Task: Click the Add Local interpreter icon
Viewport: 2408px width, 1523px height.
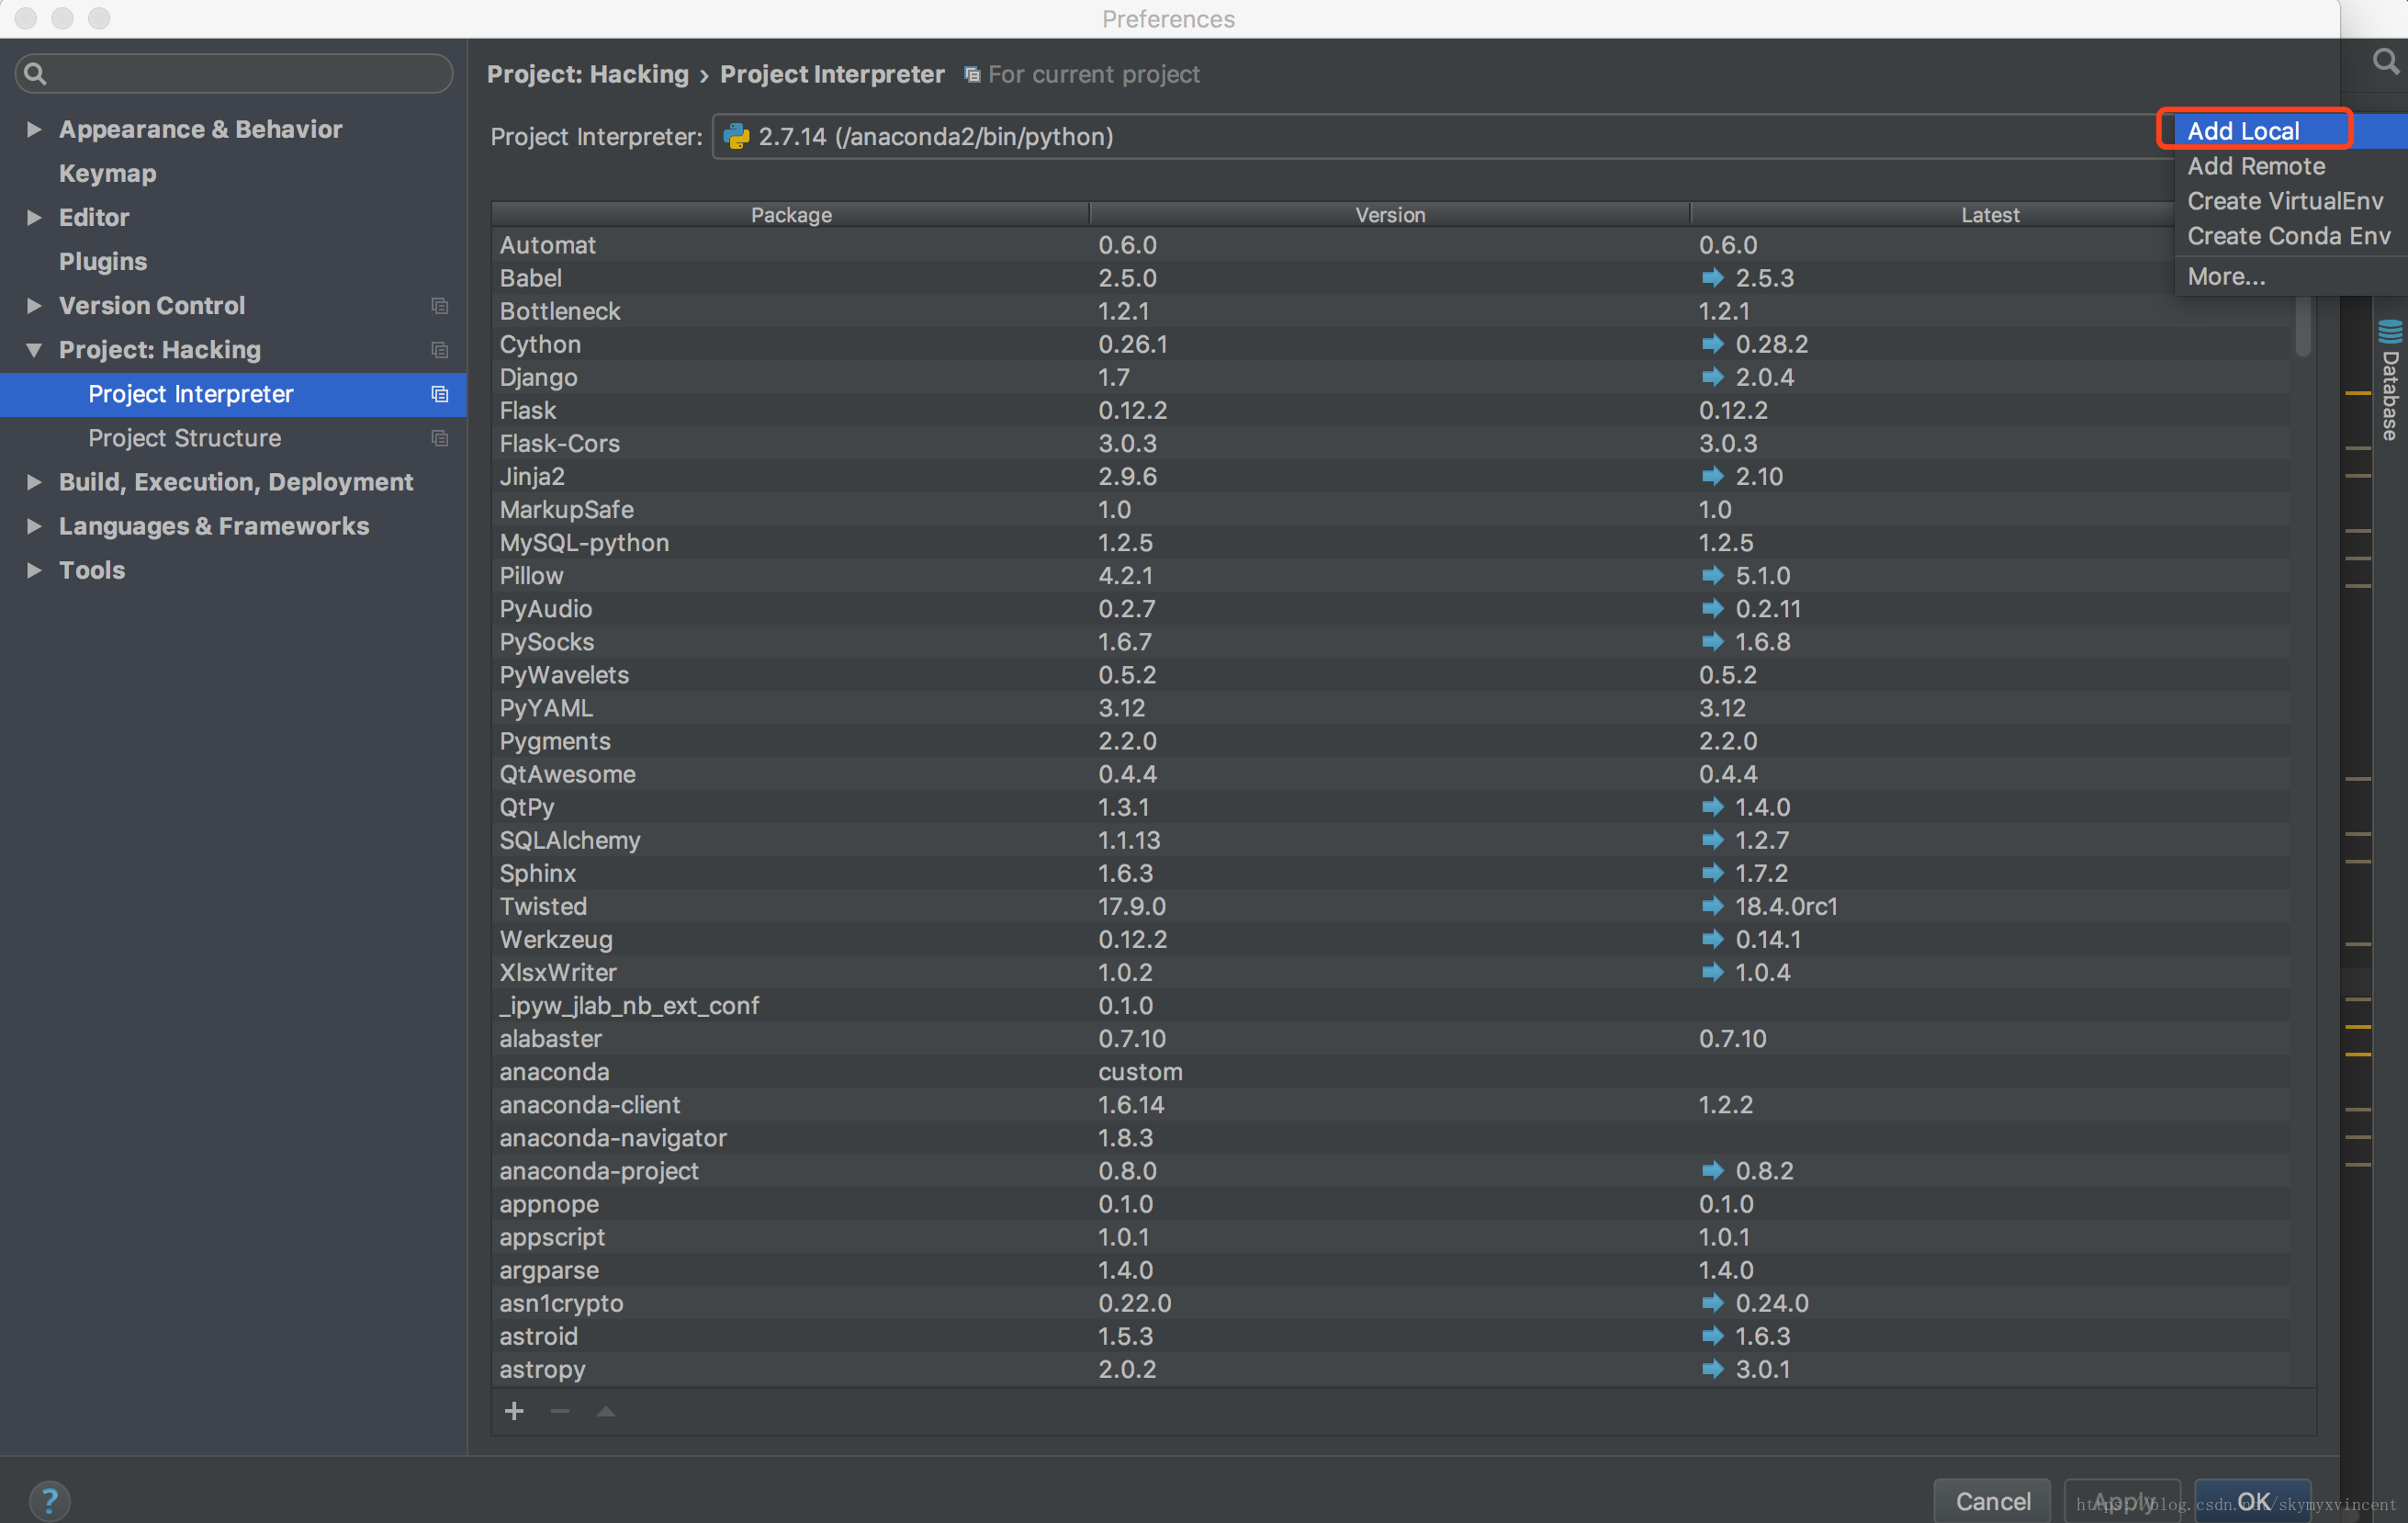Action: tap(2245, 131)
